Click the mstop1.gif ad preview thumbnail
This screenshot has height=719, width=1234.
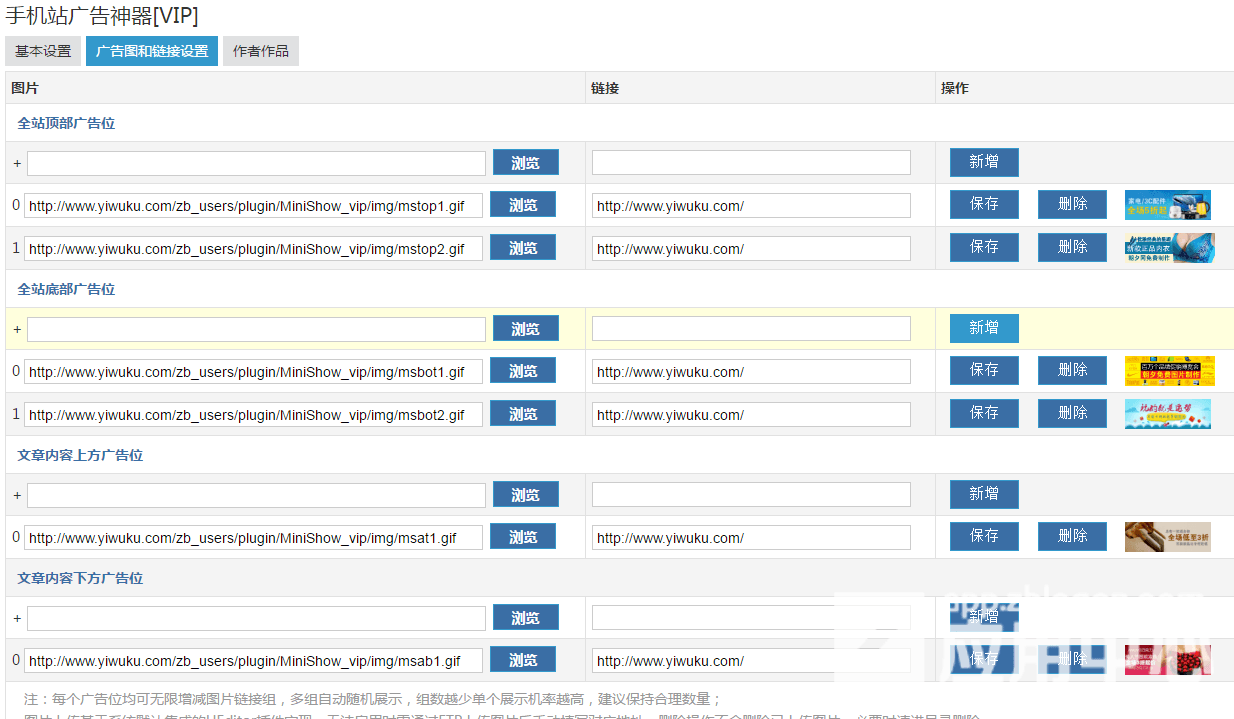[x=1167, y=205]
